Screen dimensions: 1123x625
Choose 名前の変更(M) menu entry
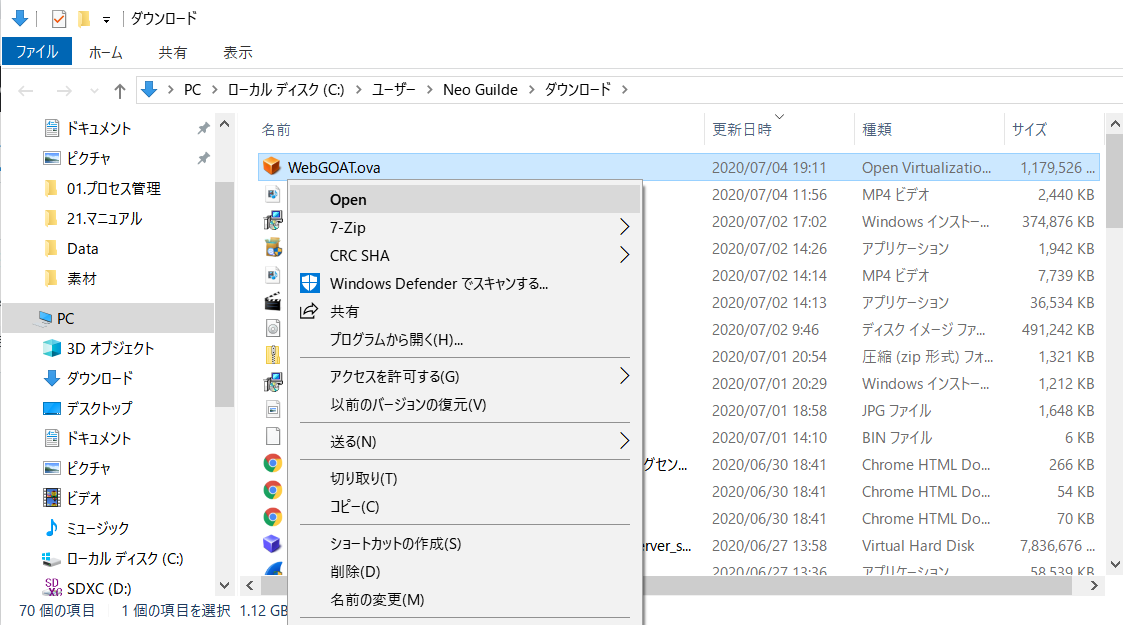pos(465,599)
